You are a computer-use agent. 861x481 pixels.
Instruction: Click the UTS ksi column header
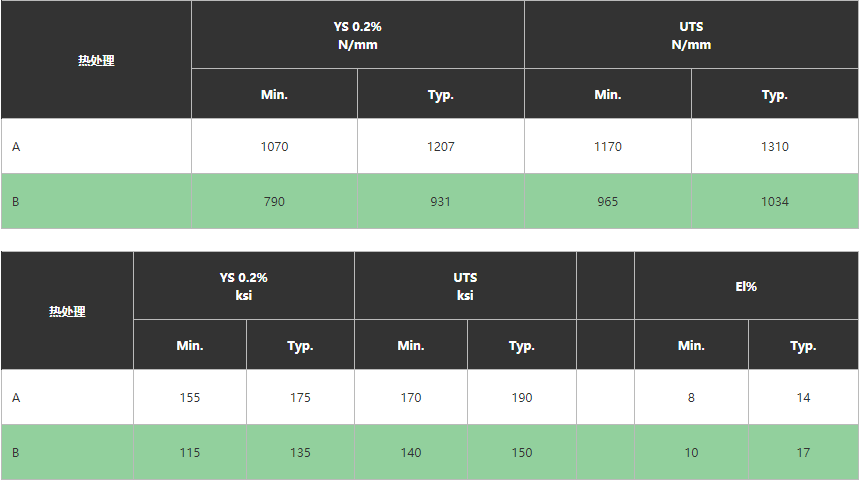coord(465,286)
